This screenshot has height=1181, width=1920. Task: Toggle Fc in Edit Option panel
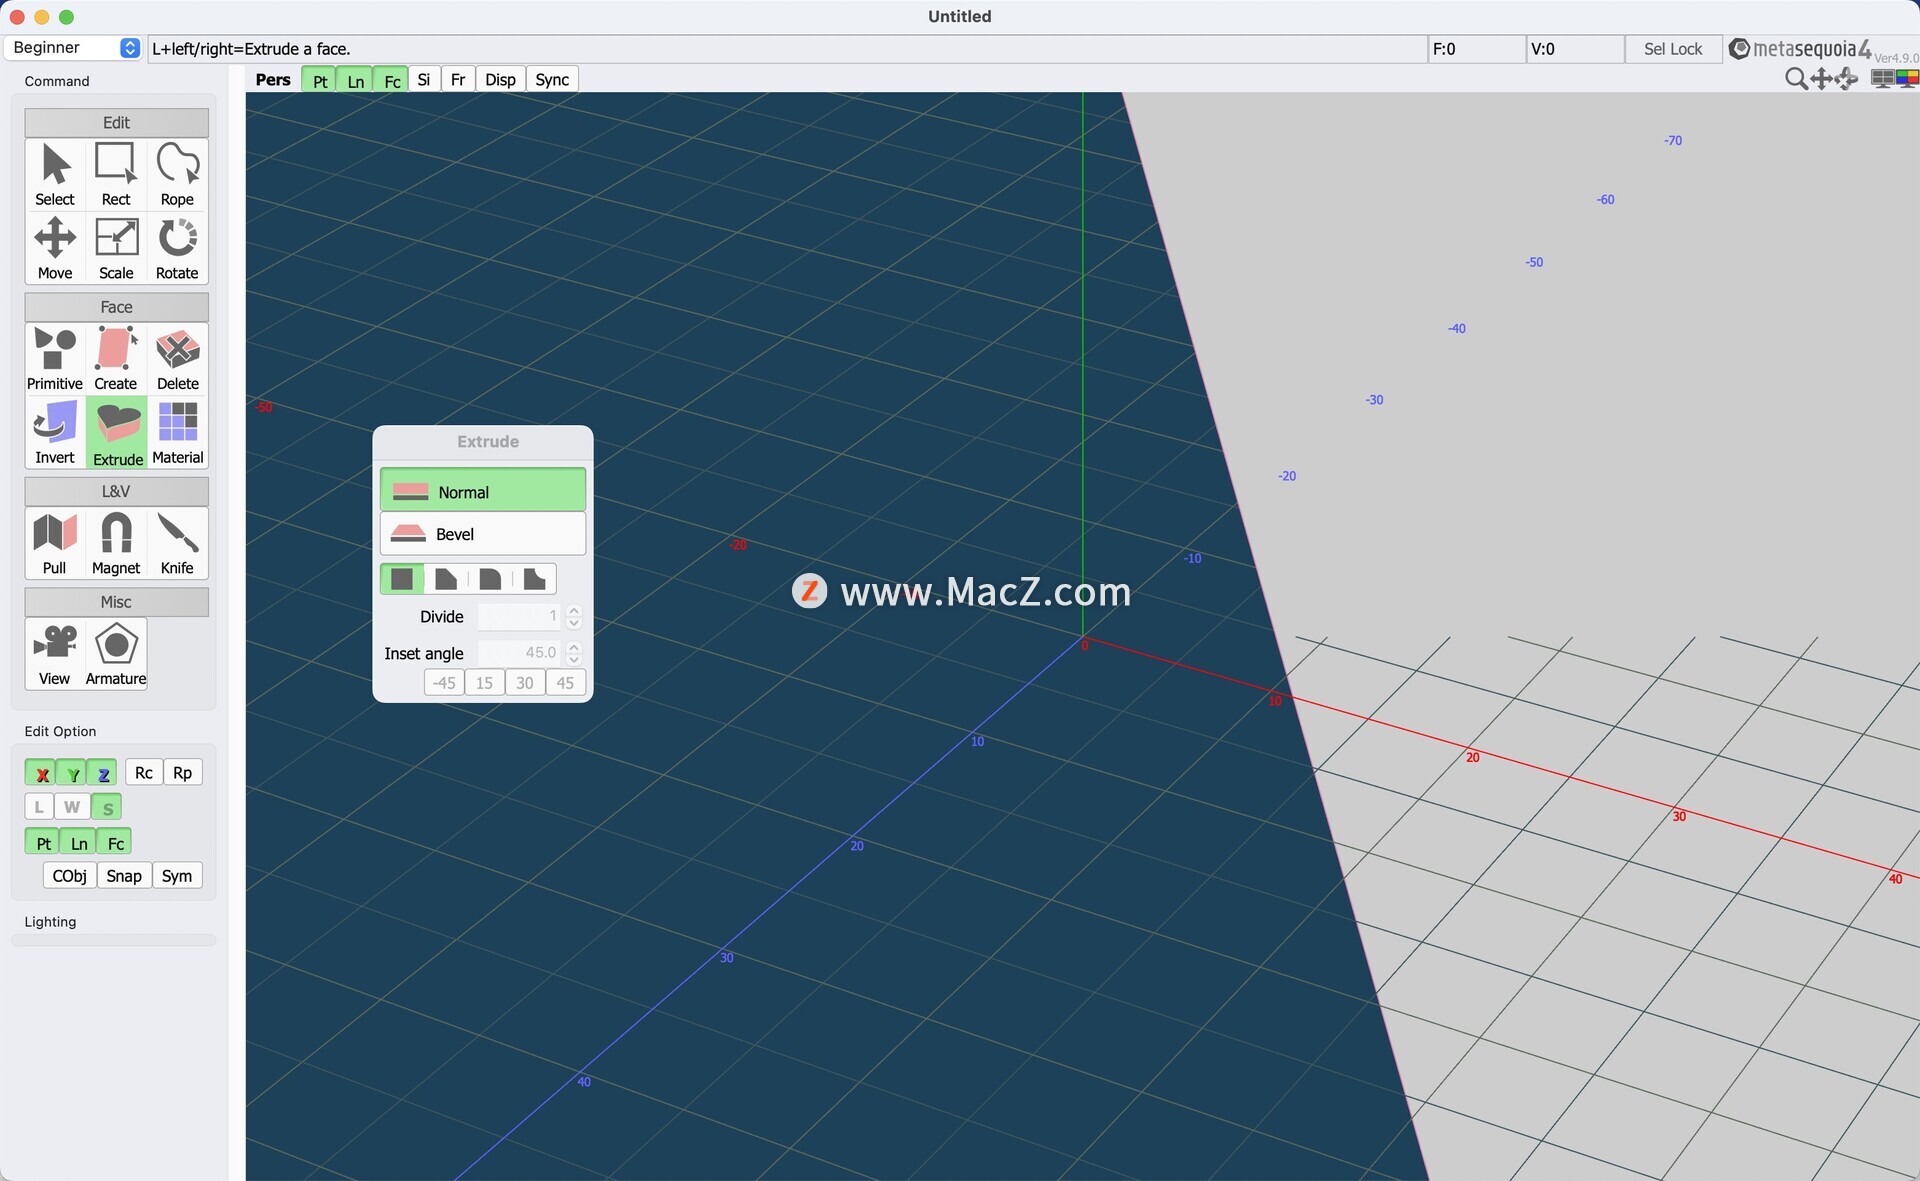click(x=115, y=843)
